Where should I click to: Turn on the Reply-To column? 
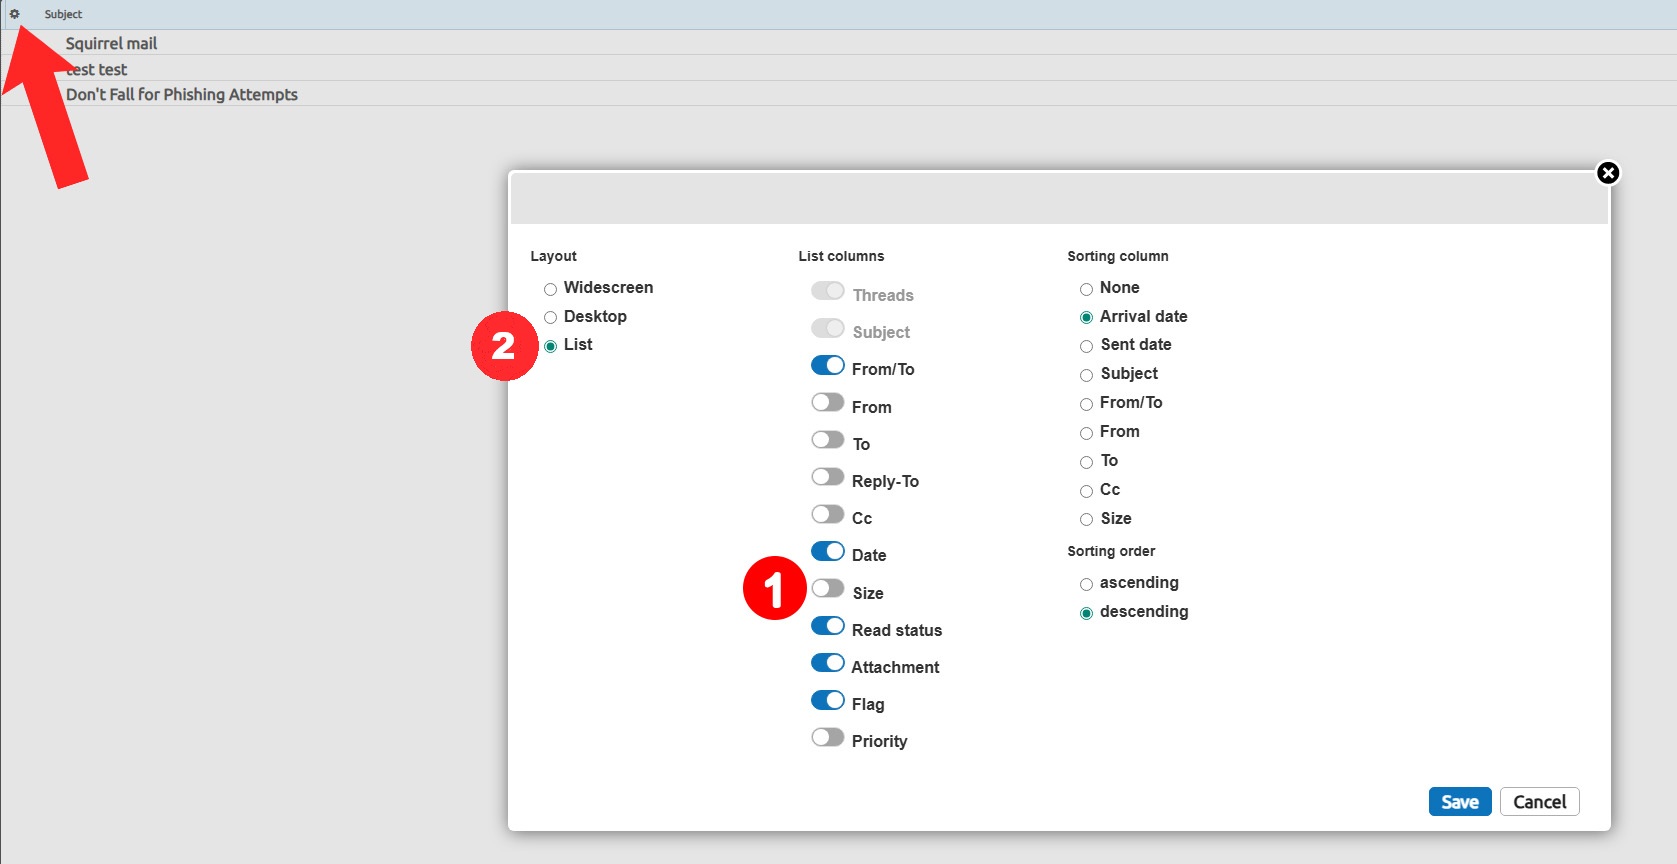[827, 478]
